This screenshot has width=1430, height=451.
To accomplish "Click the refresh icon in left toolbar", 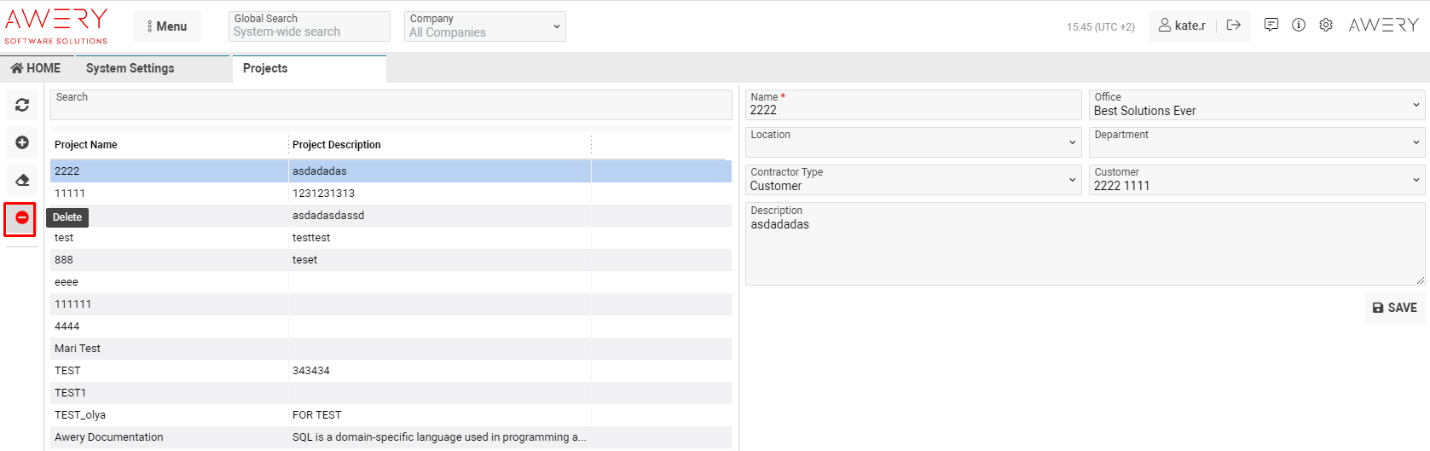I will pyautogui.click(x=21, y=105).
